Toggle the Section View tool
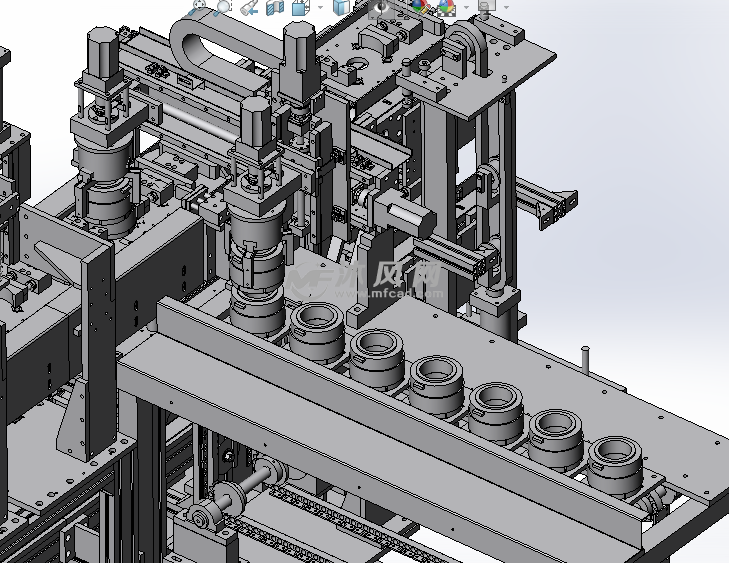The image size is (729, 563). (275, 7)
